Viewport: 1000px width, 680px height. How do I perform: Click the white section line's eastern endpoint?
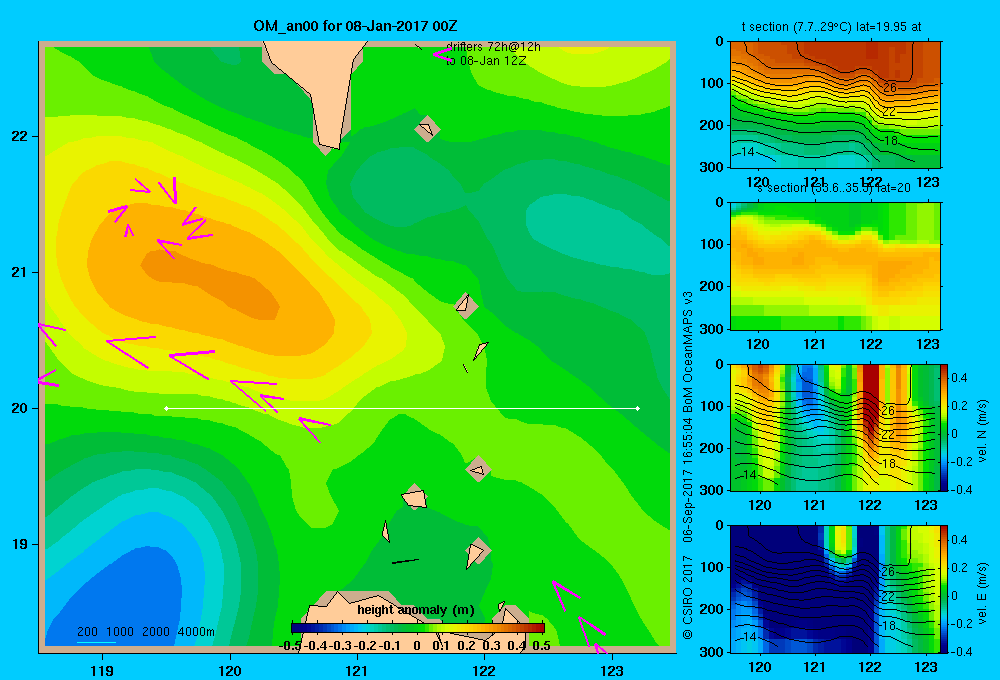coord(638,408)
